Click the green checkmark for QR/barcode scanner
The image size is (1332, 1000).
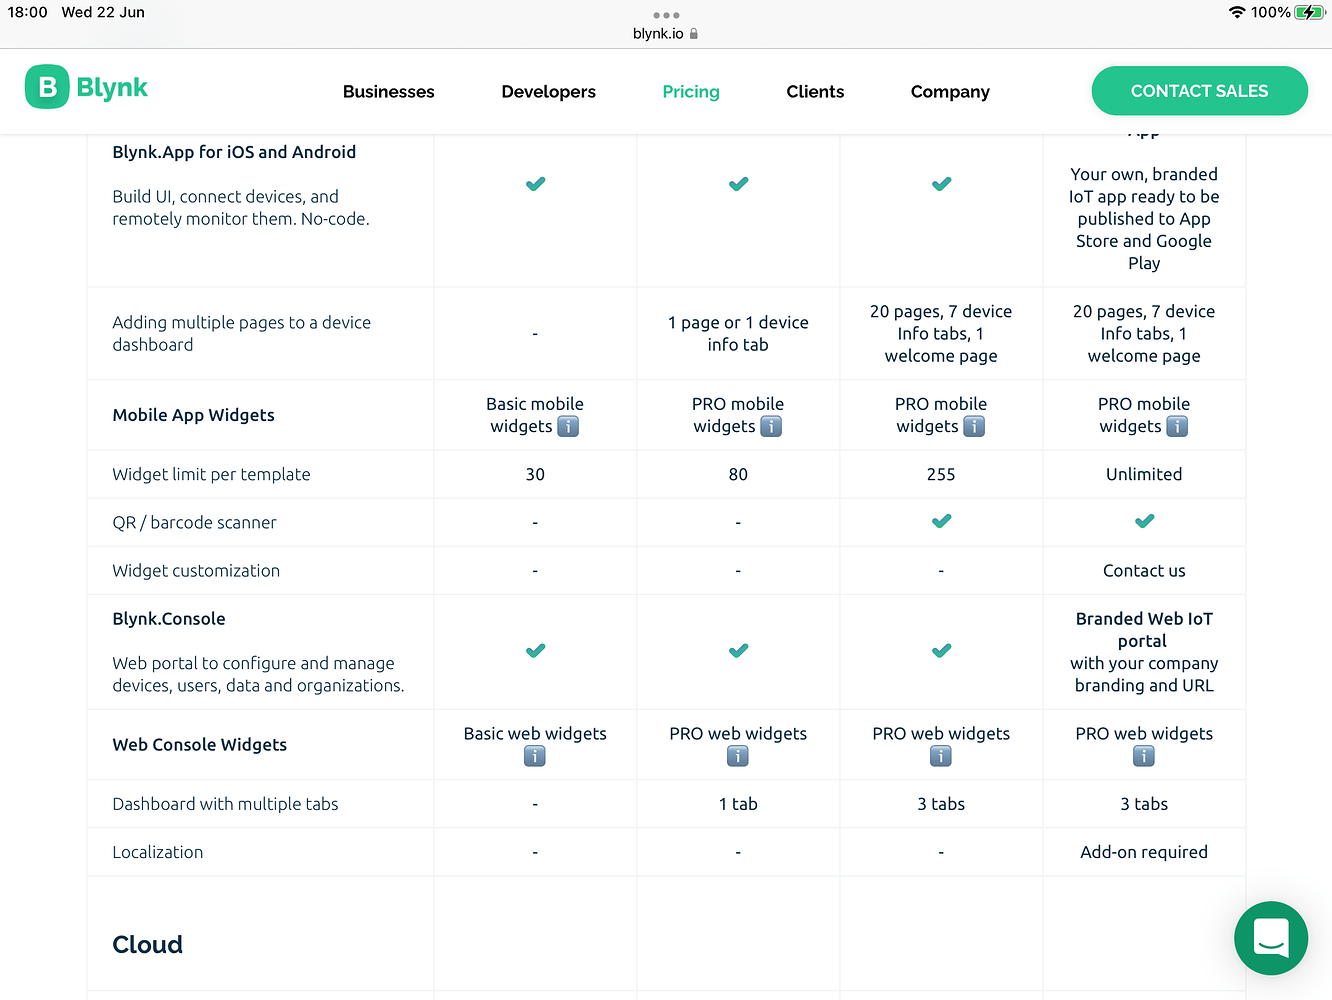941,521
